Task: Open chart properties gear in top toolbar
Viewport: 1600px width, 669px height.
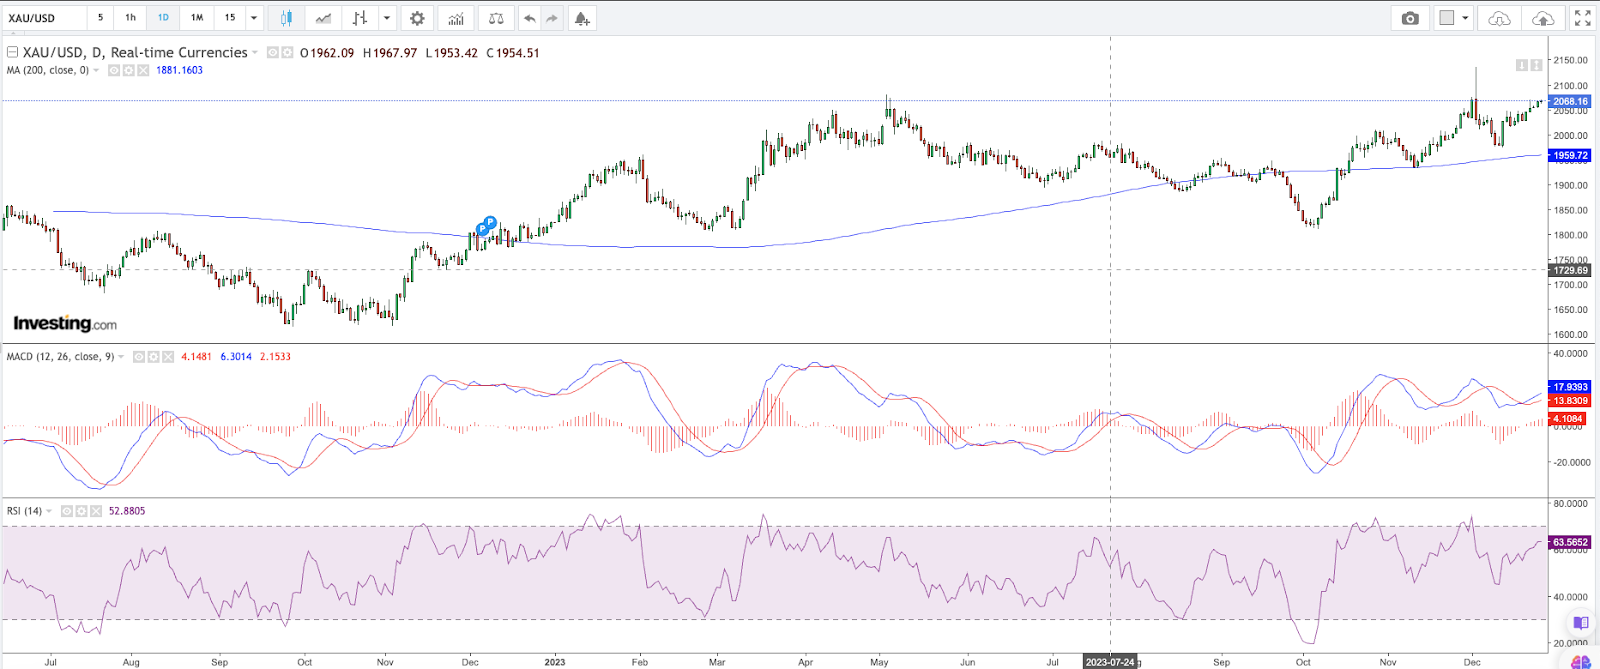Action: coord(417,18)
